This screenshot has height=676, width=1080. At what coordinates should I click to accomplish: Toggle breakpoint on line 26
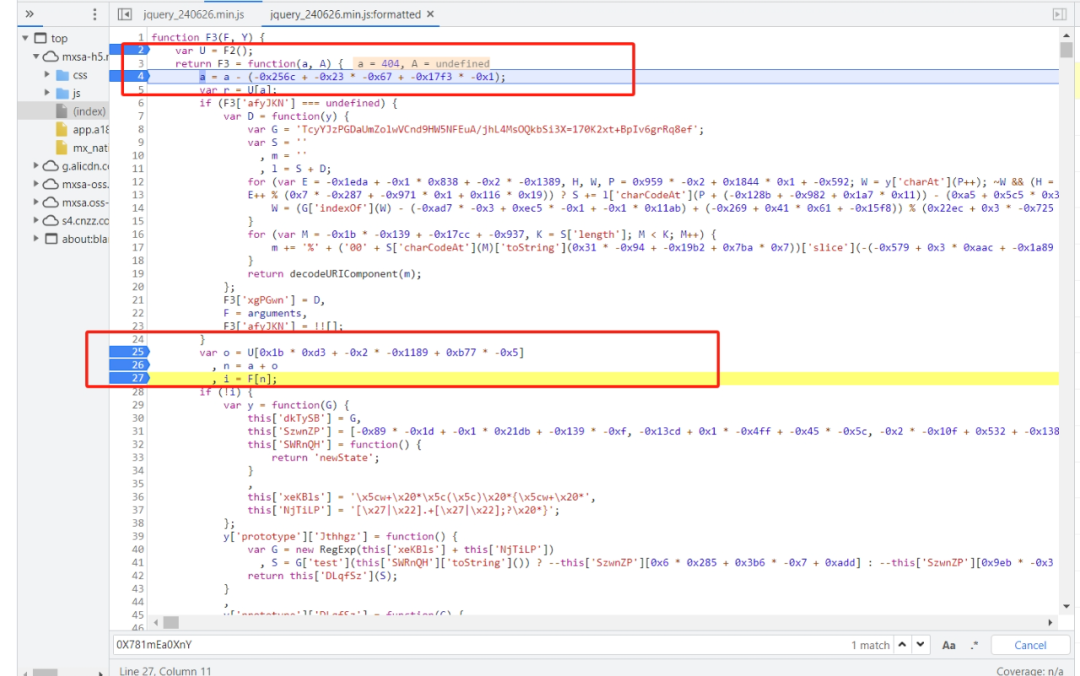pos(129,365)
